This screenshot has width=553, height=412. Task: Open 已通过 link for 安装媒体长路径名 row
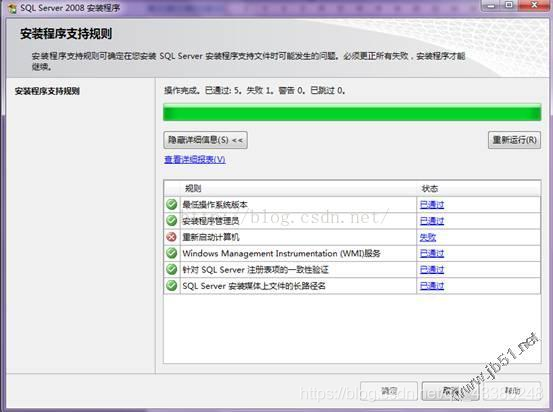(432, 286)
